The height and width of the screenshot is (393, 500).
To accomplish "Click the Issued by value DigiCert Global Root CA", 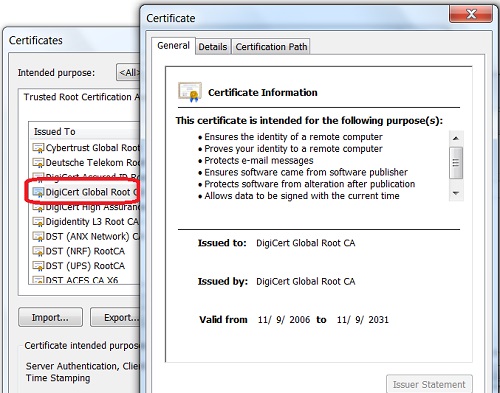I will tap(305, 282).
